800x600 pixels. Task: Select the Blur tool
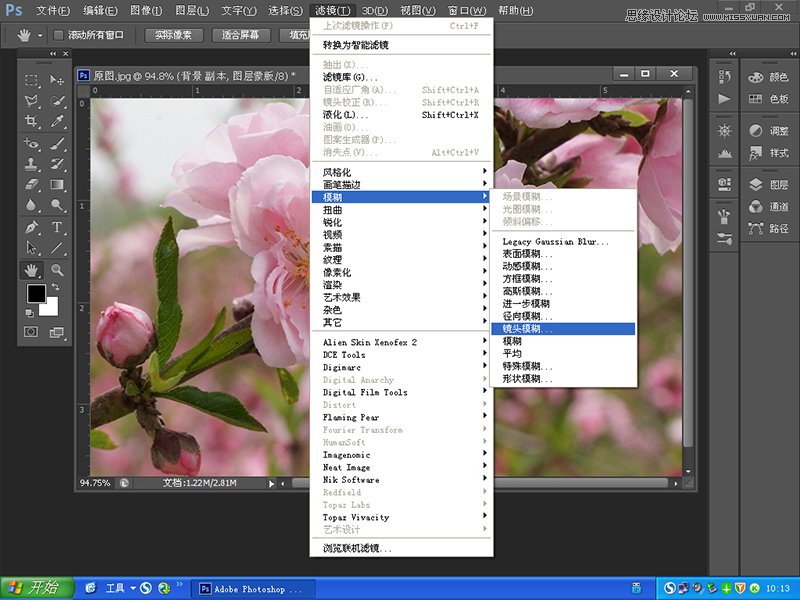point(32,205)
